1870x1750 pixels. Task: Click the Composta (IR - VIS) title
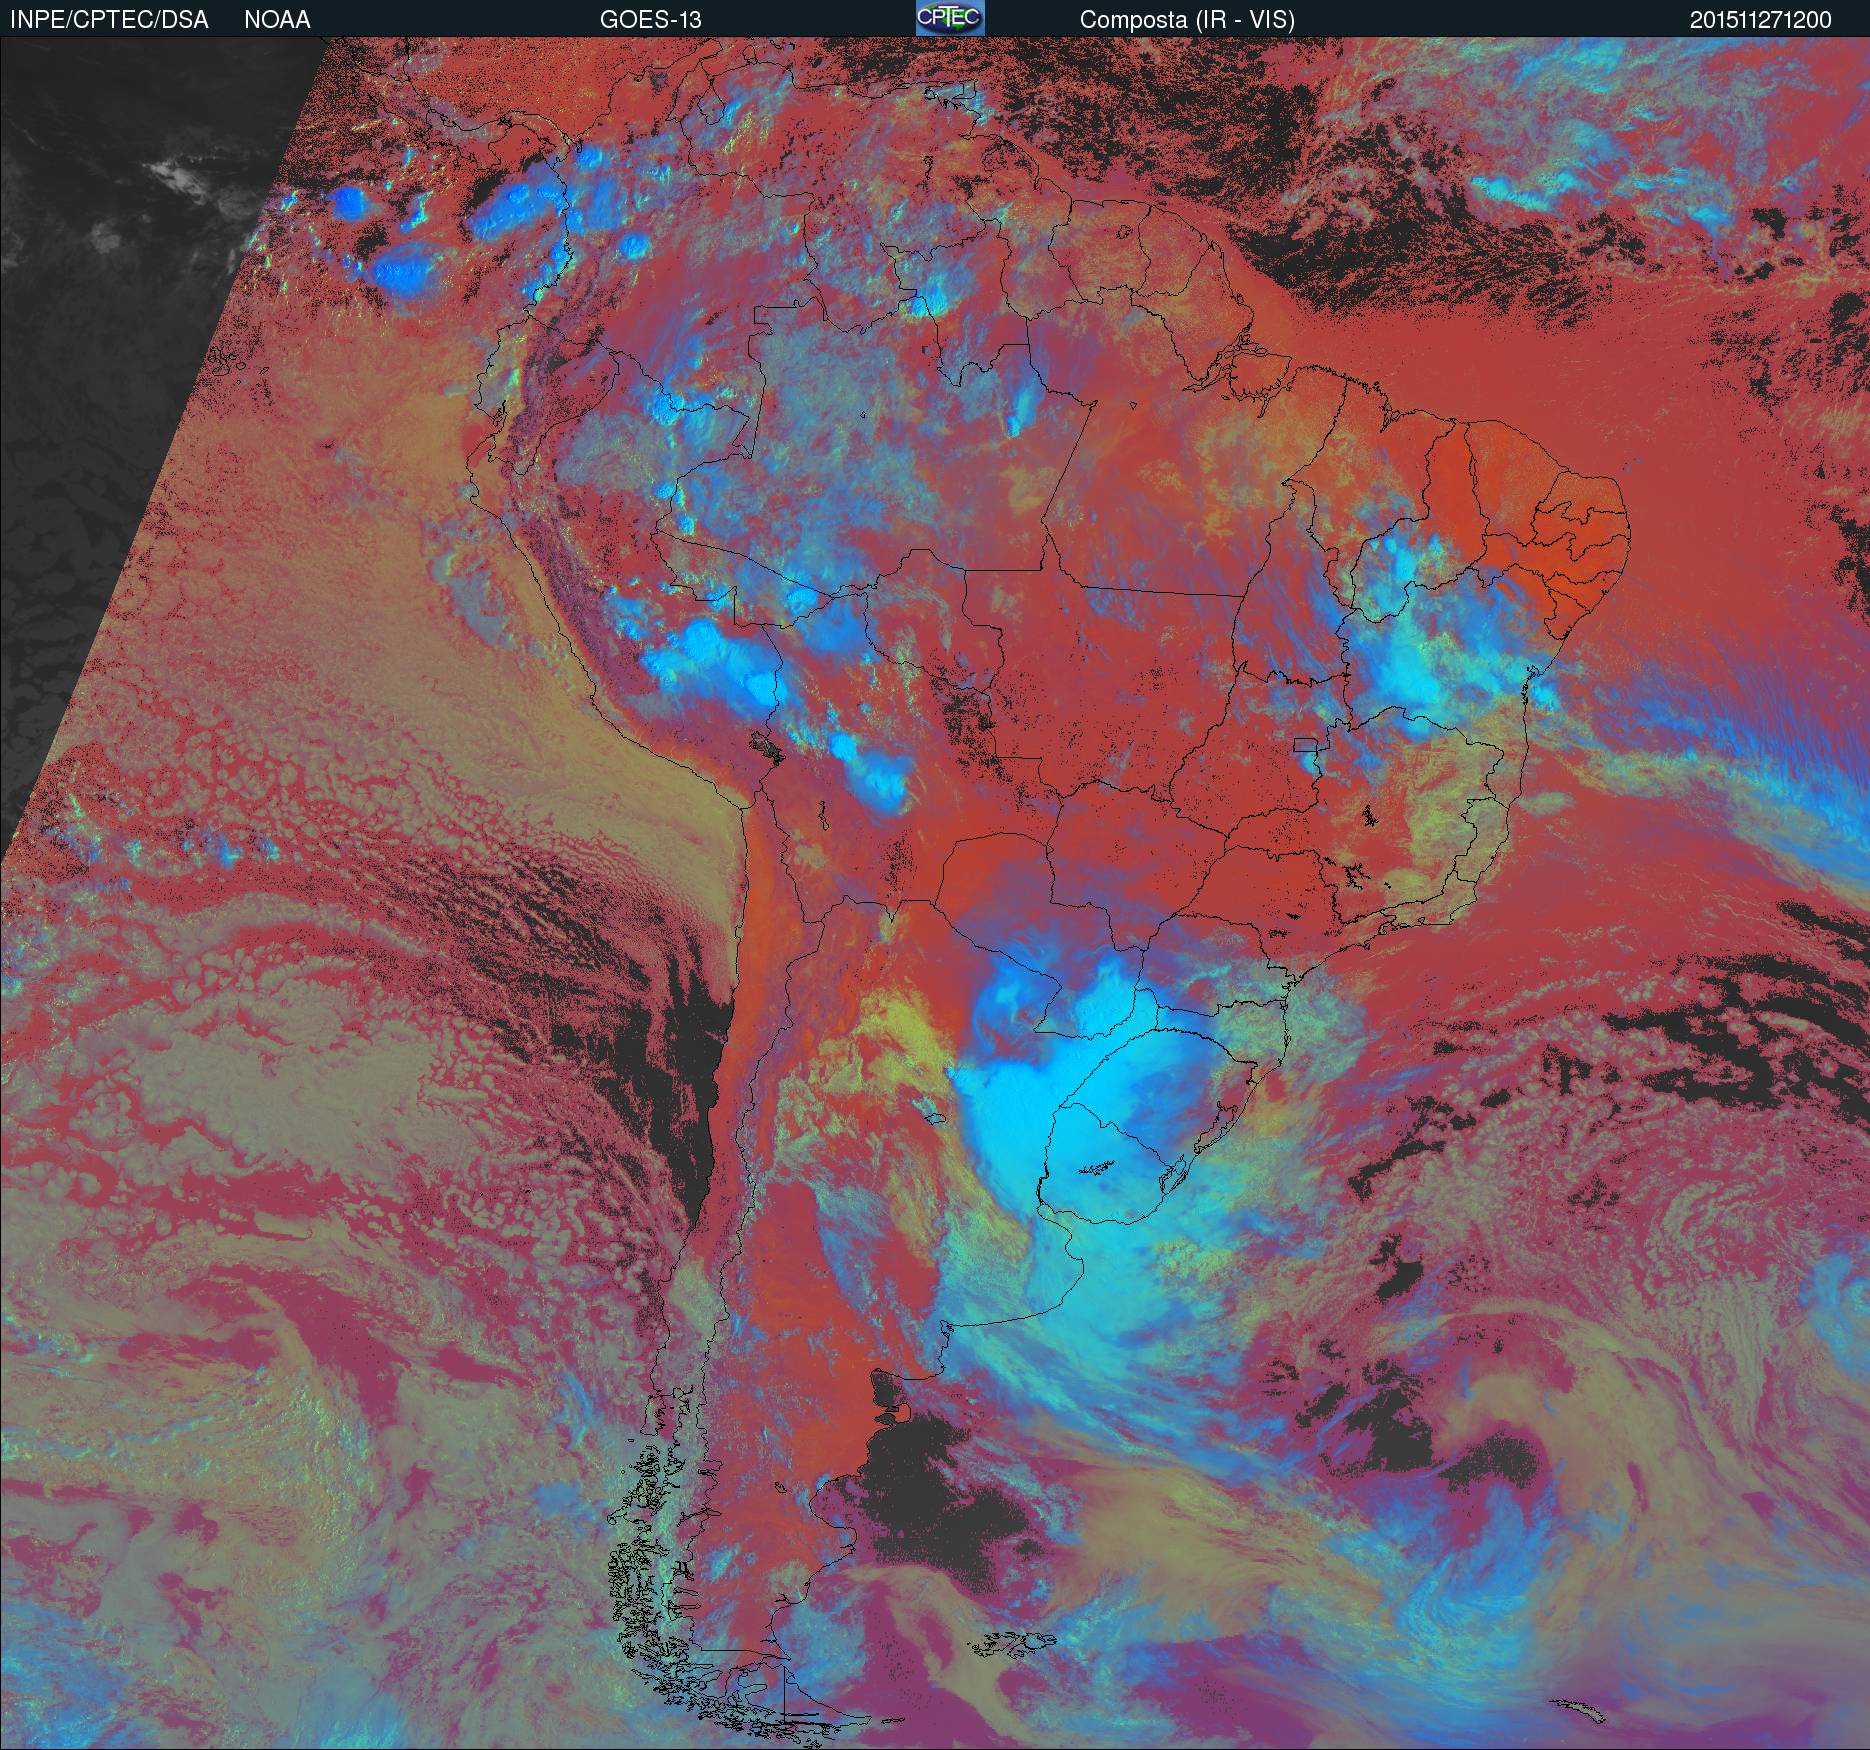1187,20
